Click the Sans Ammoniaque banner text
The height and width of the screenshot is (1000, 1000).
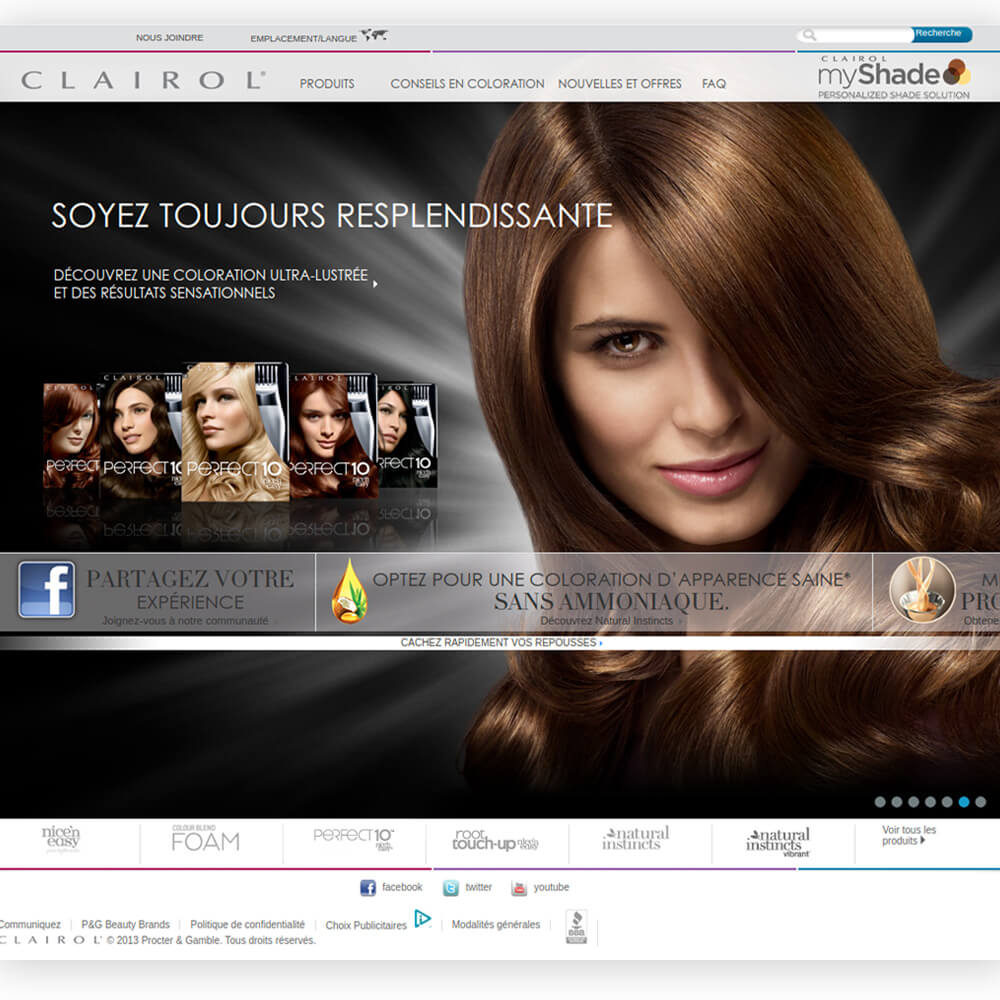[x=612, y=601]
